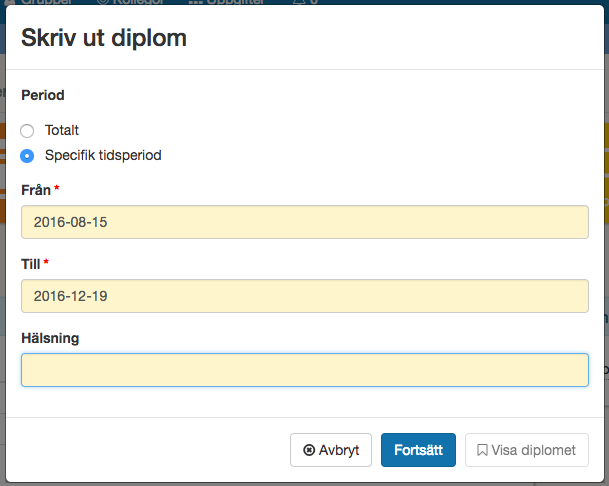Click the circled X icon in Avbryt
609x486 pixels.
309,450
